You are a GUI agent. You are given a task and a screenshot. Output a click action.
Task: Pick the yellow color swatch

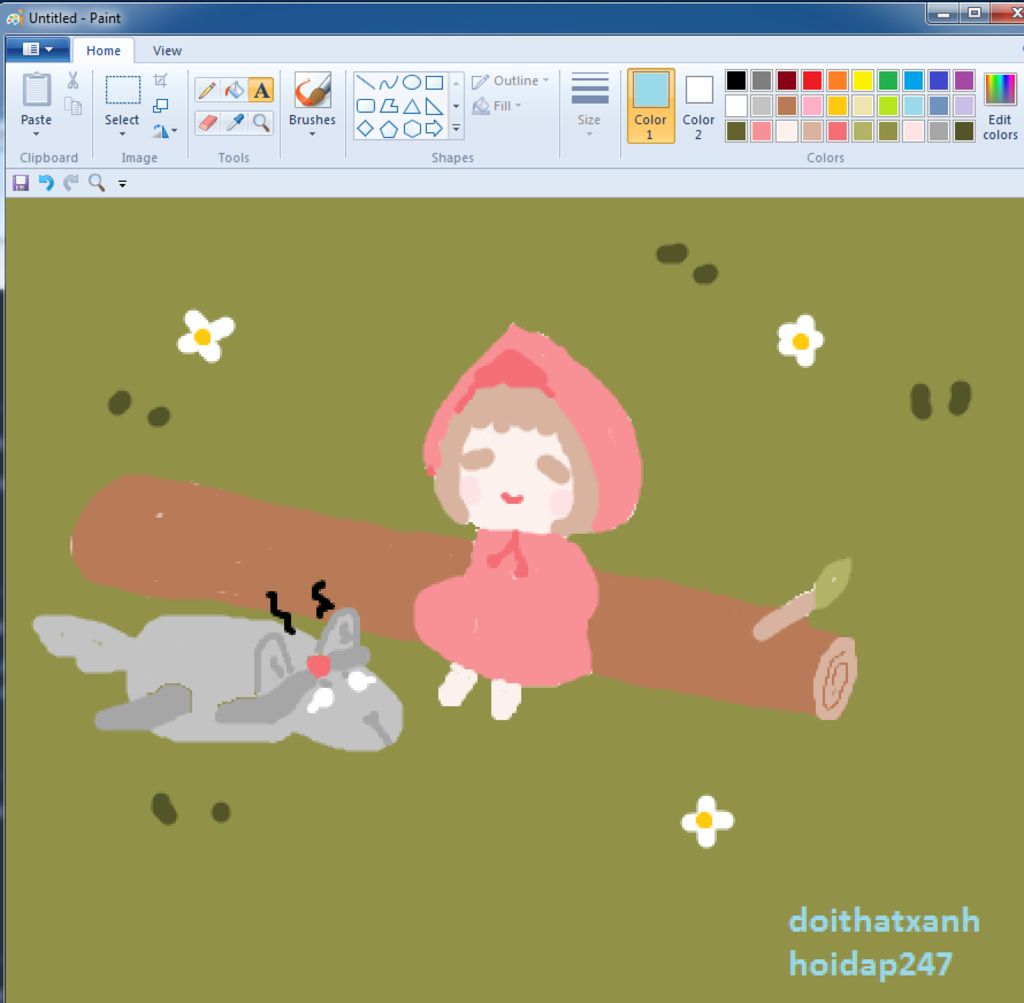point(862,80)
